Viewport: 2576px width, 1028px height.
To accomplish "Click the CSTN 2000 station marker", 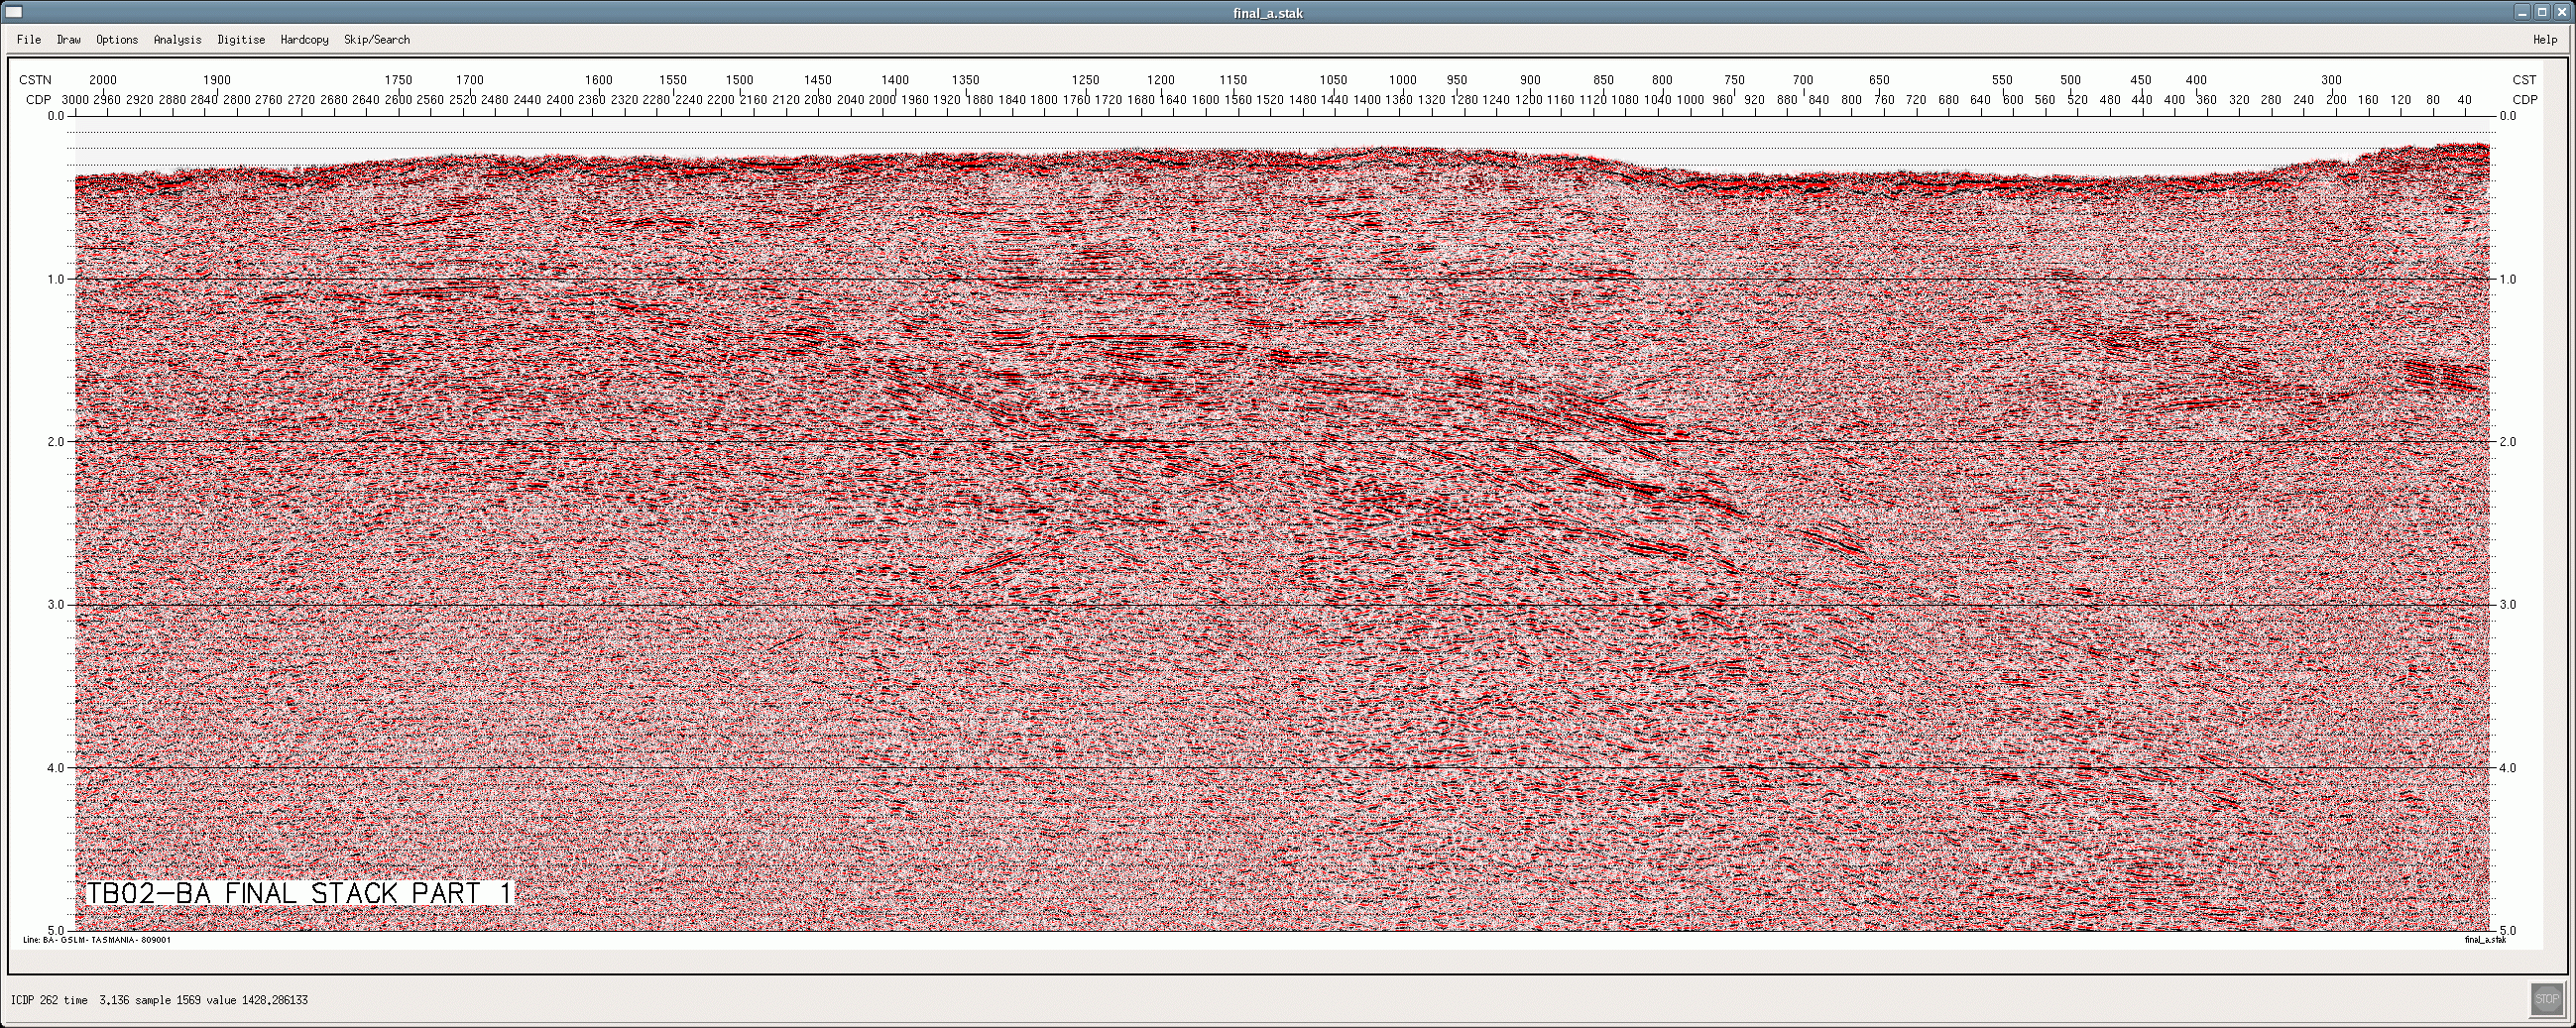I will click(x=103, y=80).
